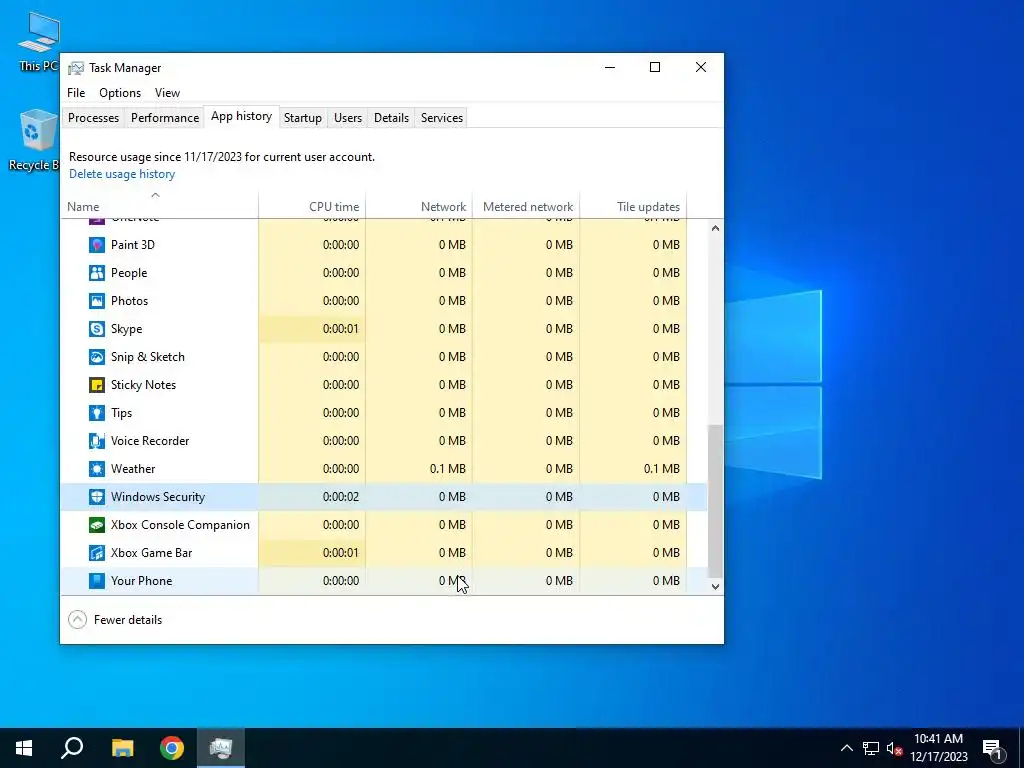Sort by the CPU time column
This screenshot has height=768, width=1024.
(312, 206)
